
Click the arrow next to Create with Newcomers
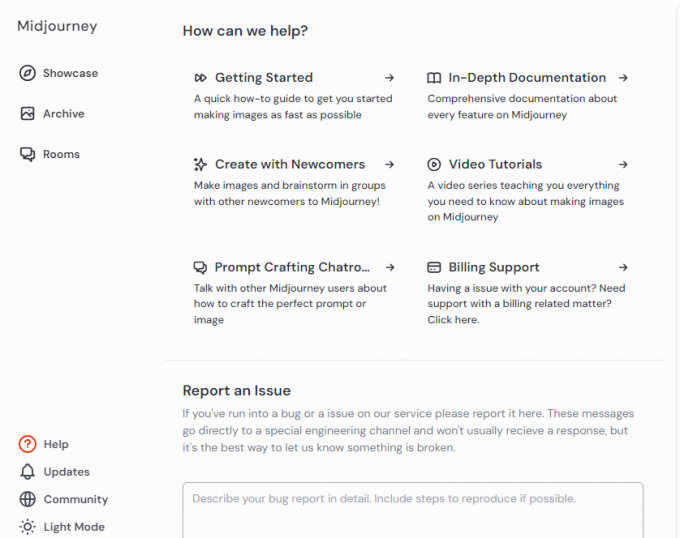389,165
